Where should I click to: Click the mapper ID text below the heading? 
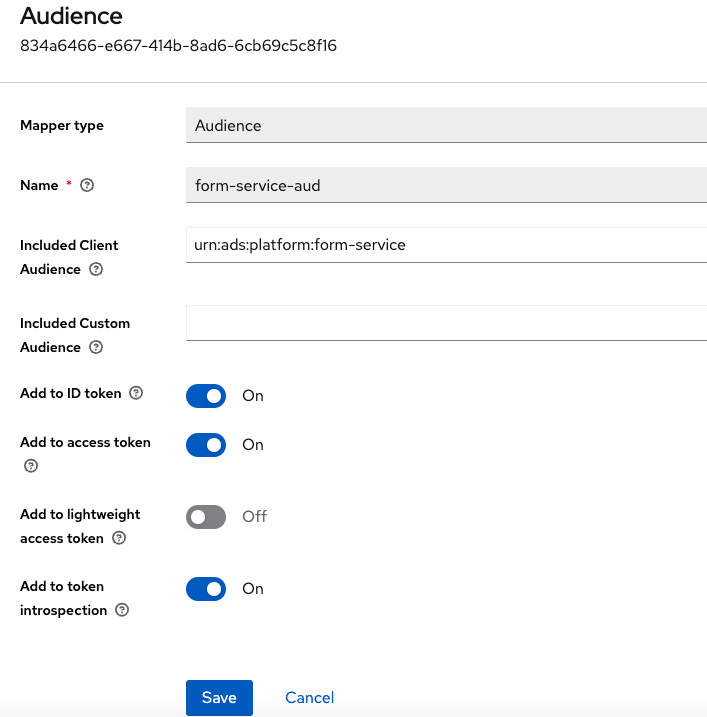[x=178, y=46]
